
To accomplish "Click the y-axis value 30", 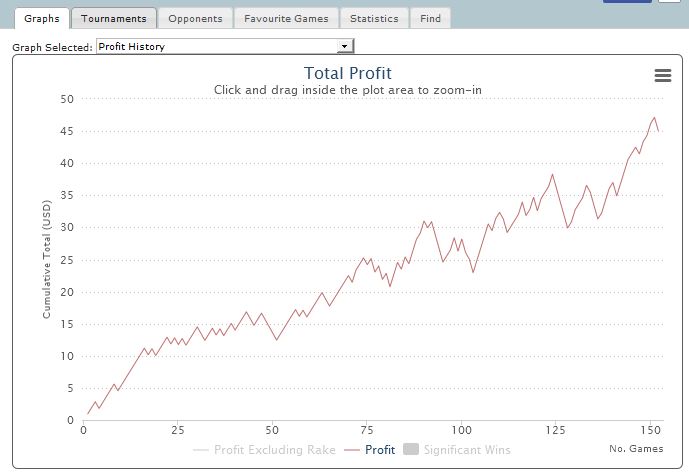I will click(67, 227).
